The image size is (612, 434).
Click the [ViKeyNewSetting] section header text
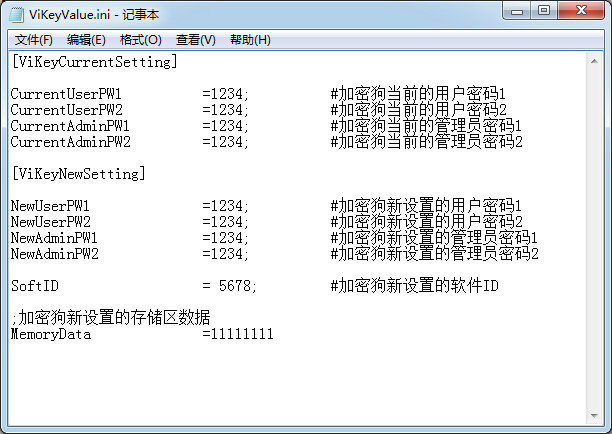[78, 174]
